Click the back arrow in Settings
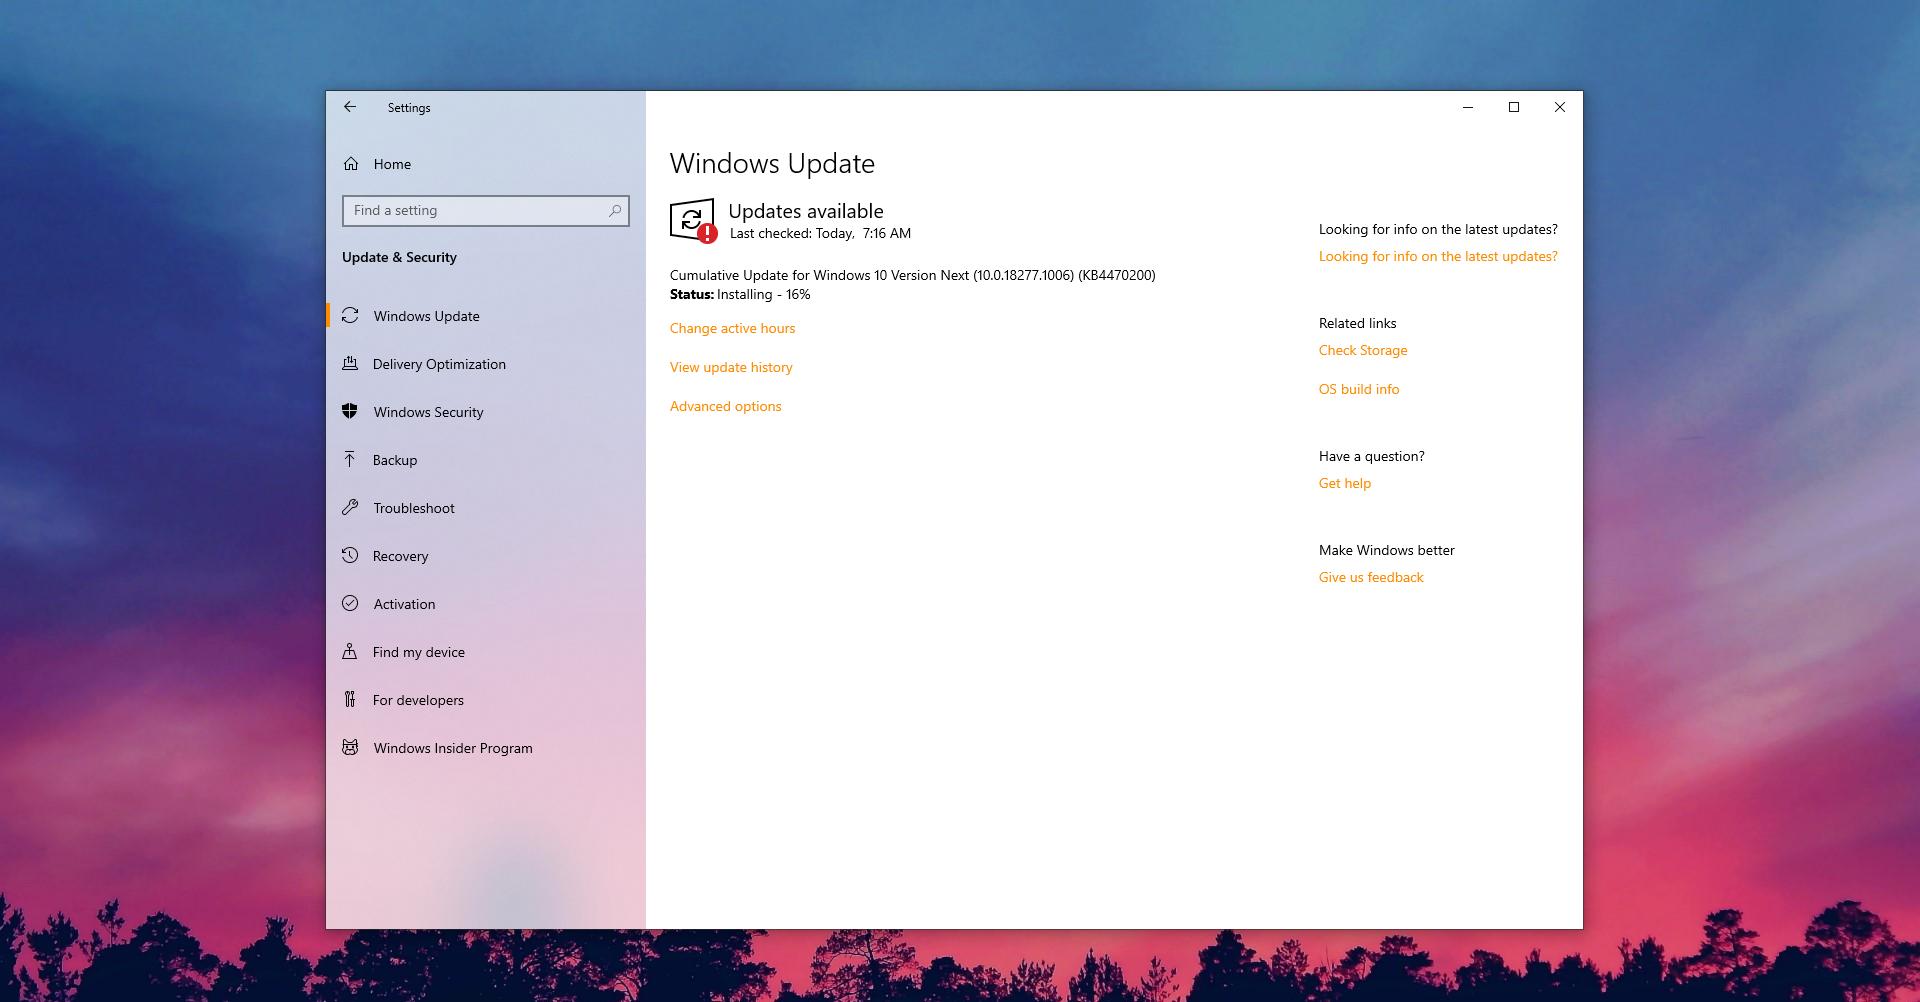Image resolution: width=1920 pixels, height=1002 pixels. (349, 107)
